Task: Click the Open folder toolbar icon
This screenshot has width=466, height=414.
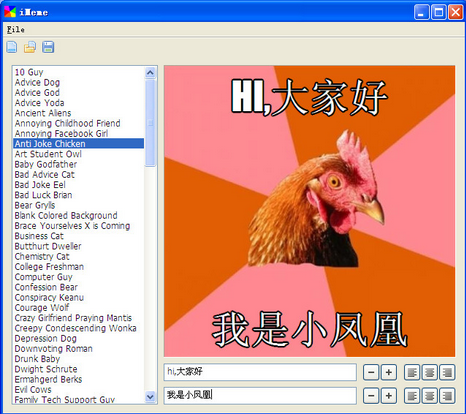Action: [x=30, y=47]
